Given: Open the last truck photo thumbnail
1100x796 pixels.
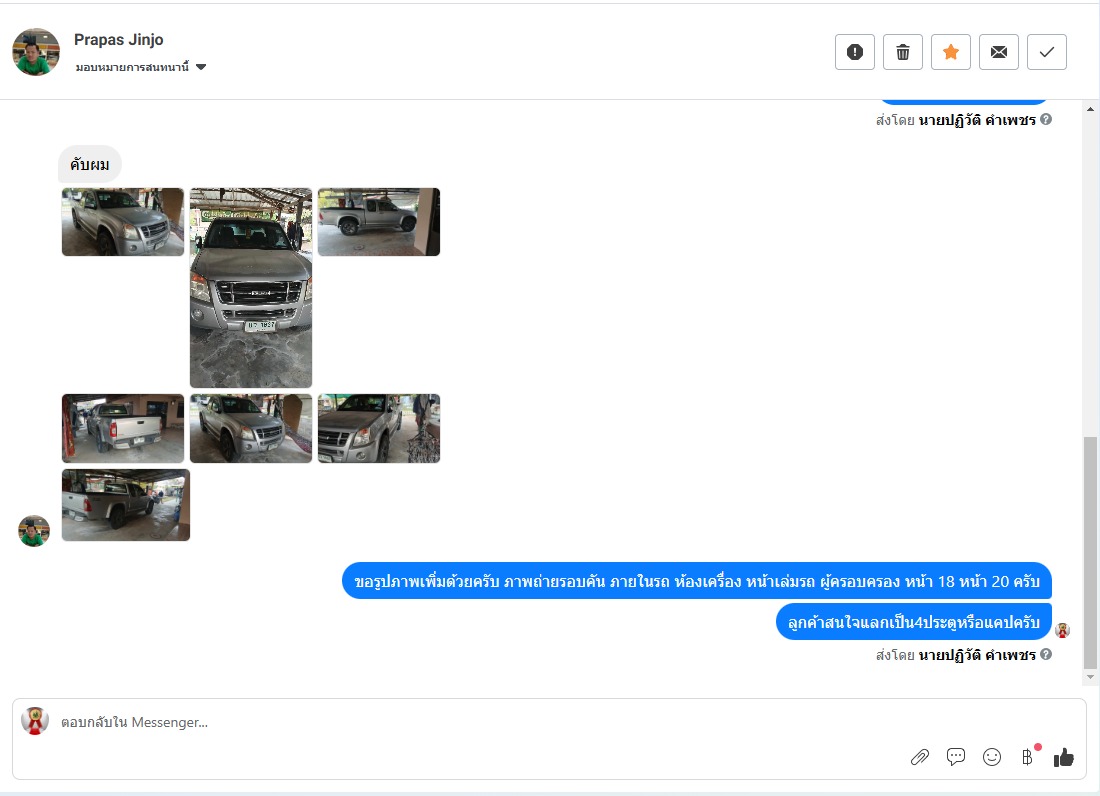Looking at the screenshot, I should click(126, 505).
